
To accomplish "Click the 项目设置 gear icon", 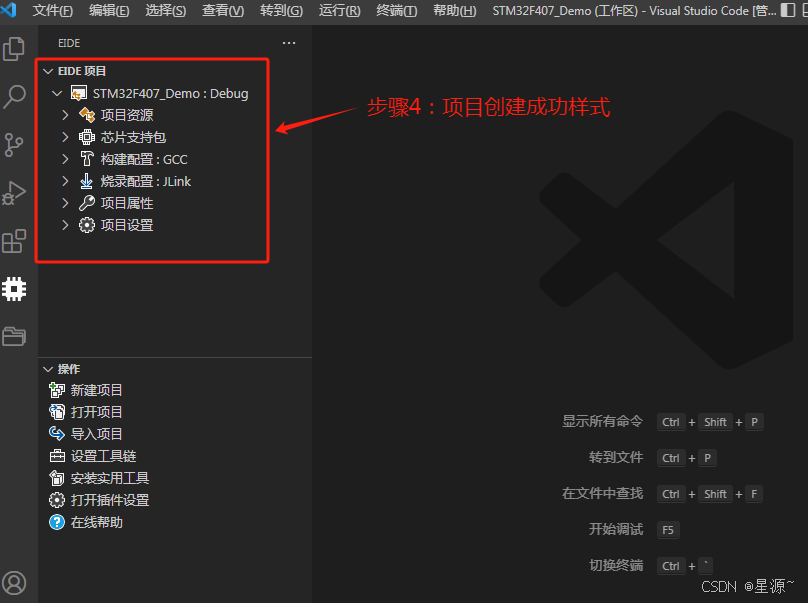I will tap(87, 225).
